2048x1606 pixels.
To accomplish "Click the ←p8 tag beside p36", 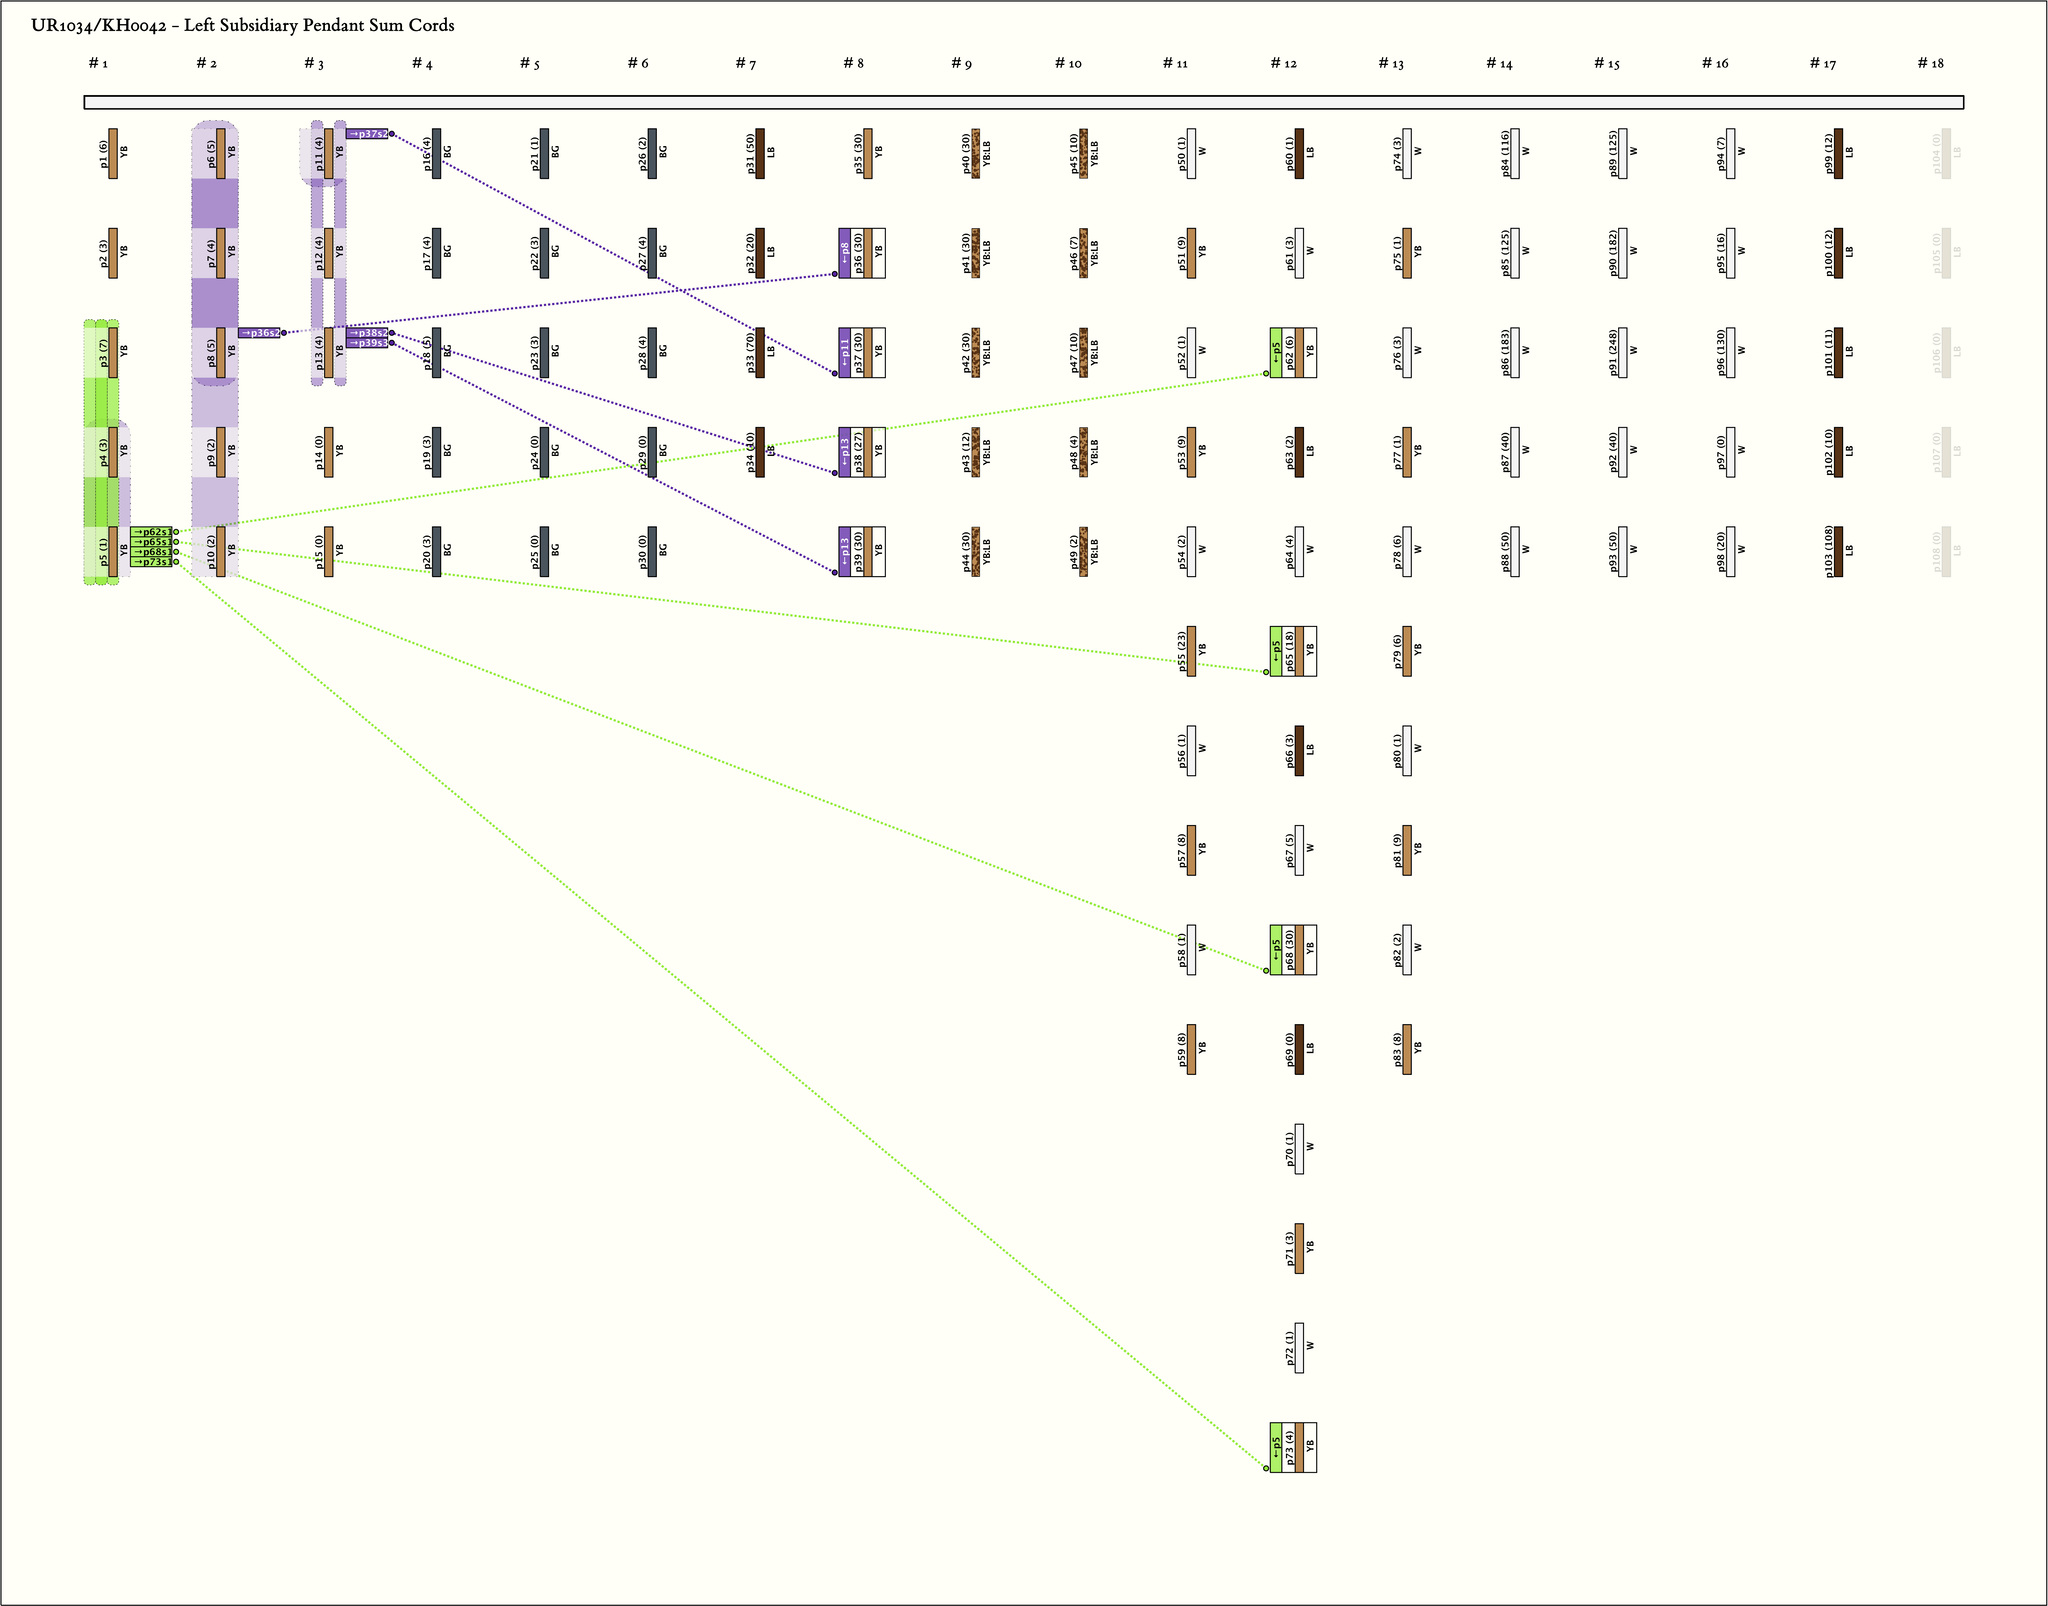I will pyautogui.click(x=845, y=253).
